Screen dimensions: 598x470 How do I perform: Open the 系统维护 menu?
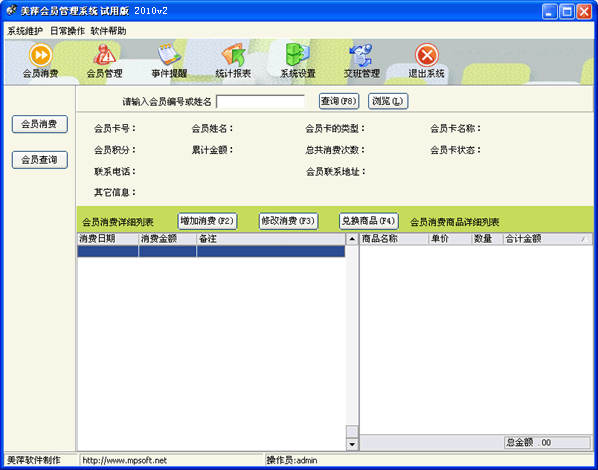(25, 31)
